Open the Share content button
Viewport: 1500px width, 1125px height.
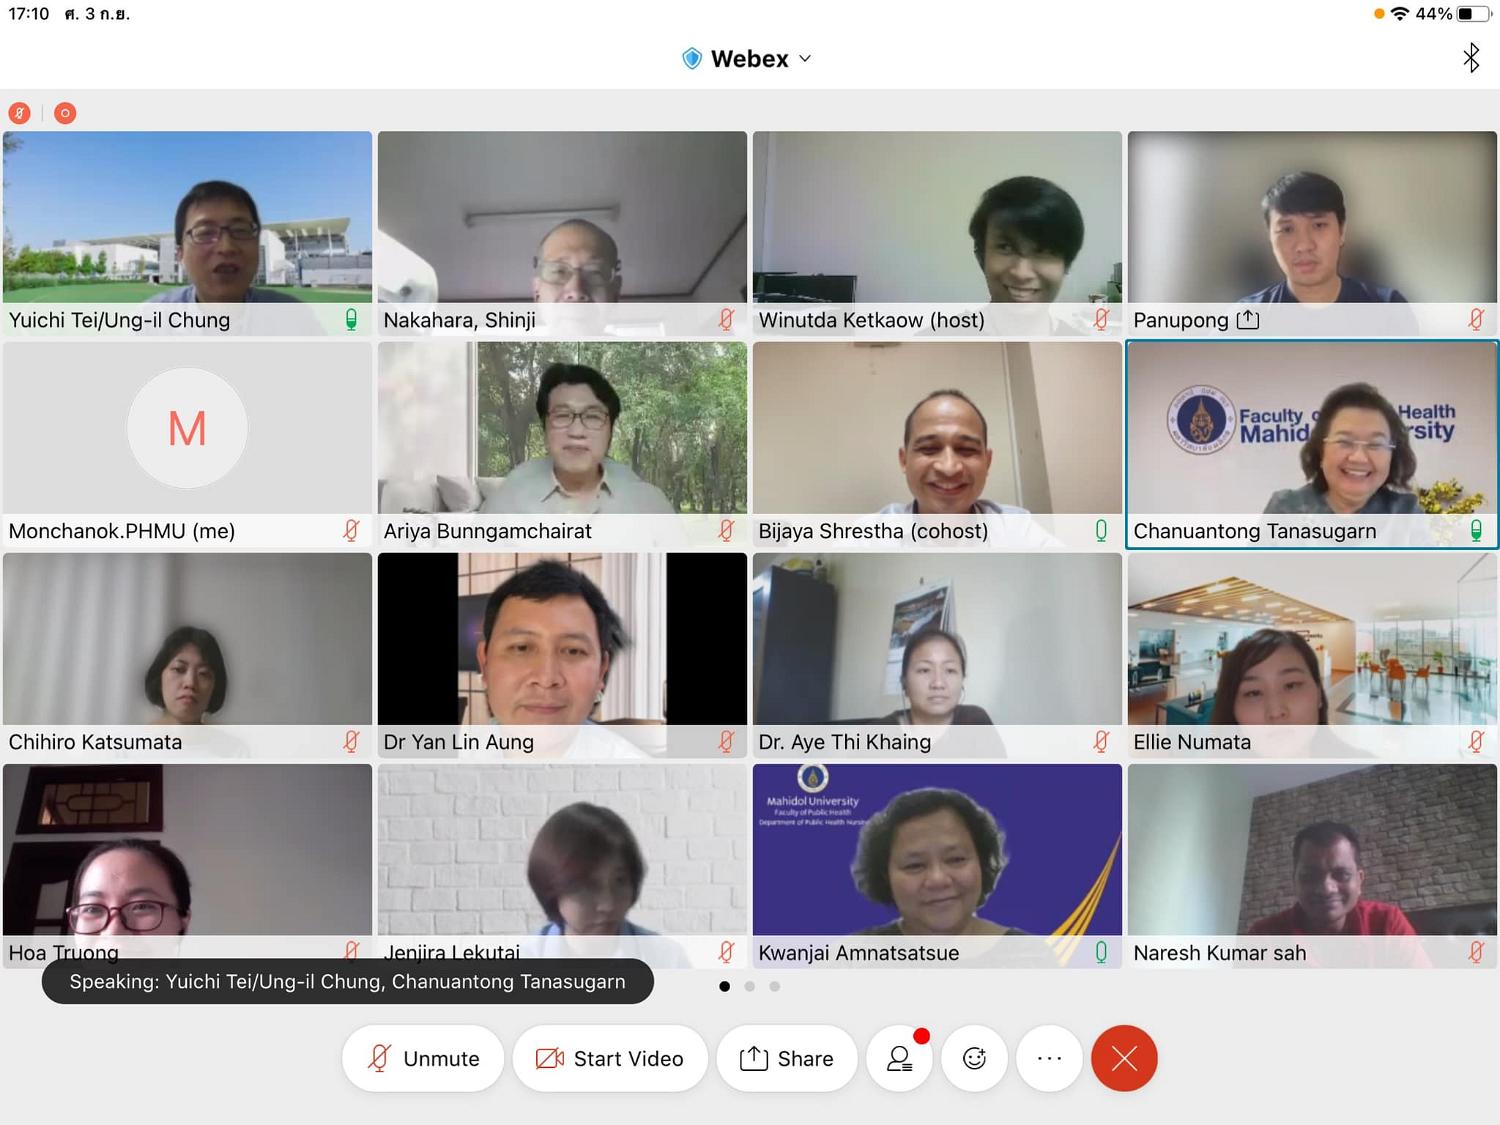pyautogui.click(x=787, y=1058)
